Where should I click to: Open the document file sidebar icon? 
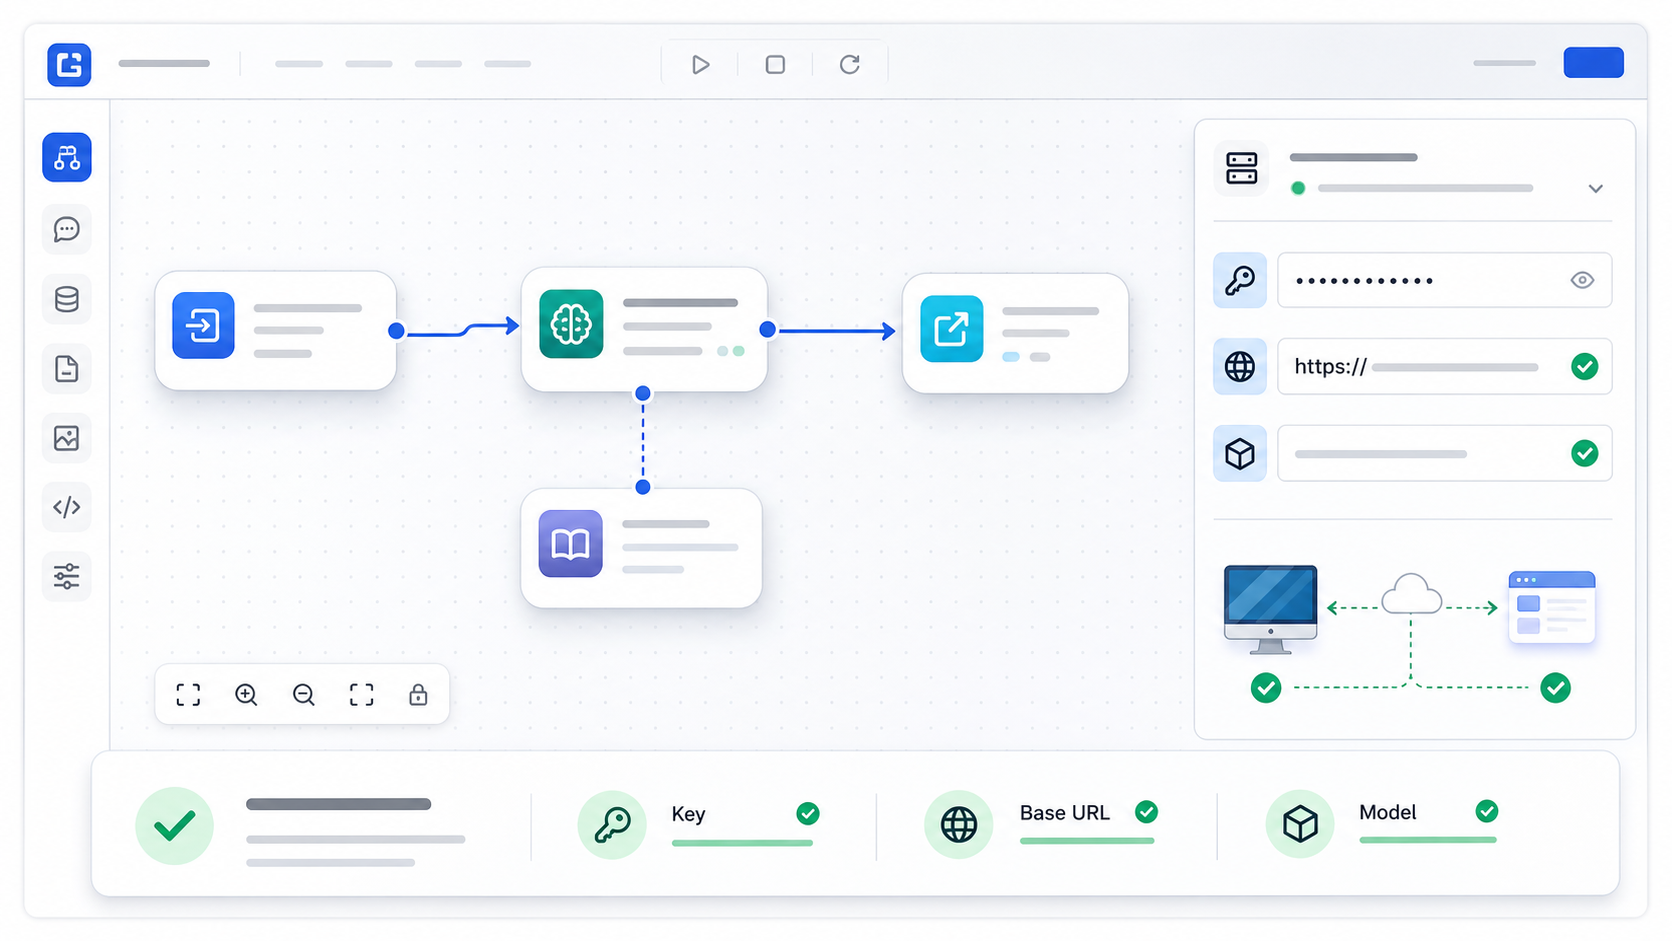click(67, 369)
